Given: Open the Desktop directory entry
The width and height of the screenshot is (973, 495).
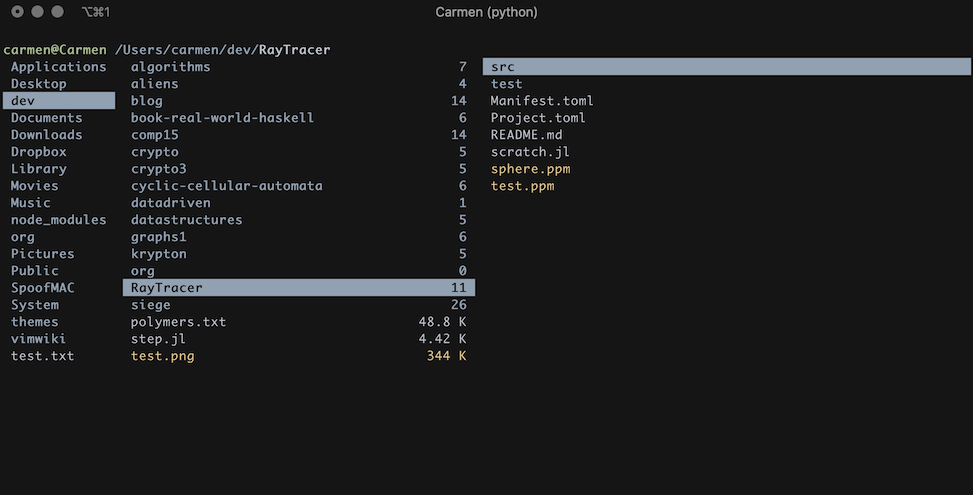Looking at the screenshot, I should tap(38, 84).
